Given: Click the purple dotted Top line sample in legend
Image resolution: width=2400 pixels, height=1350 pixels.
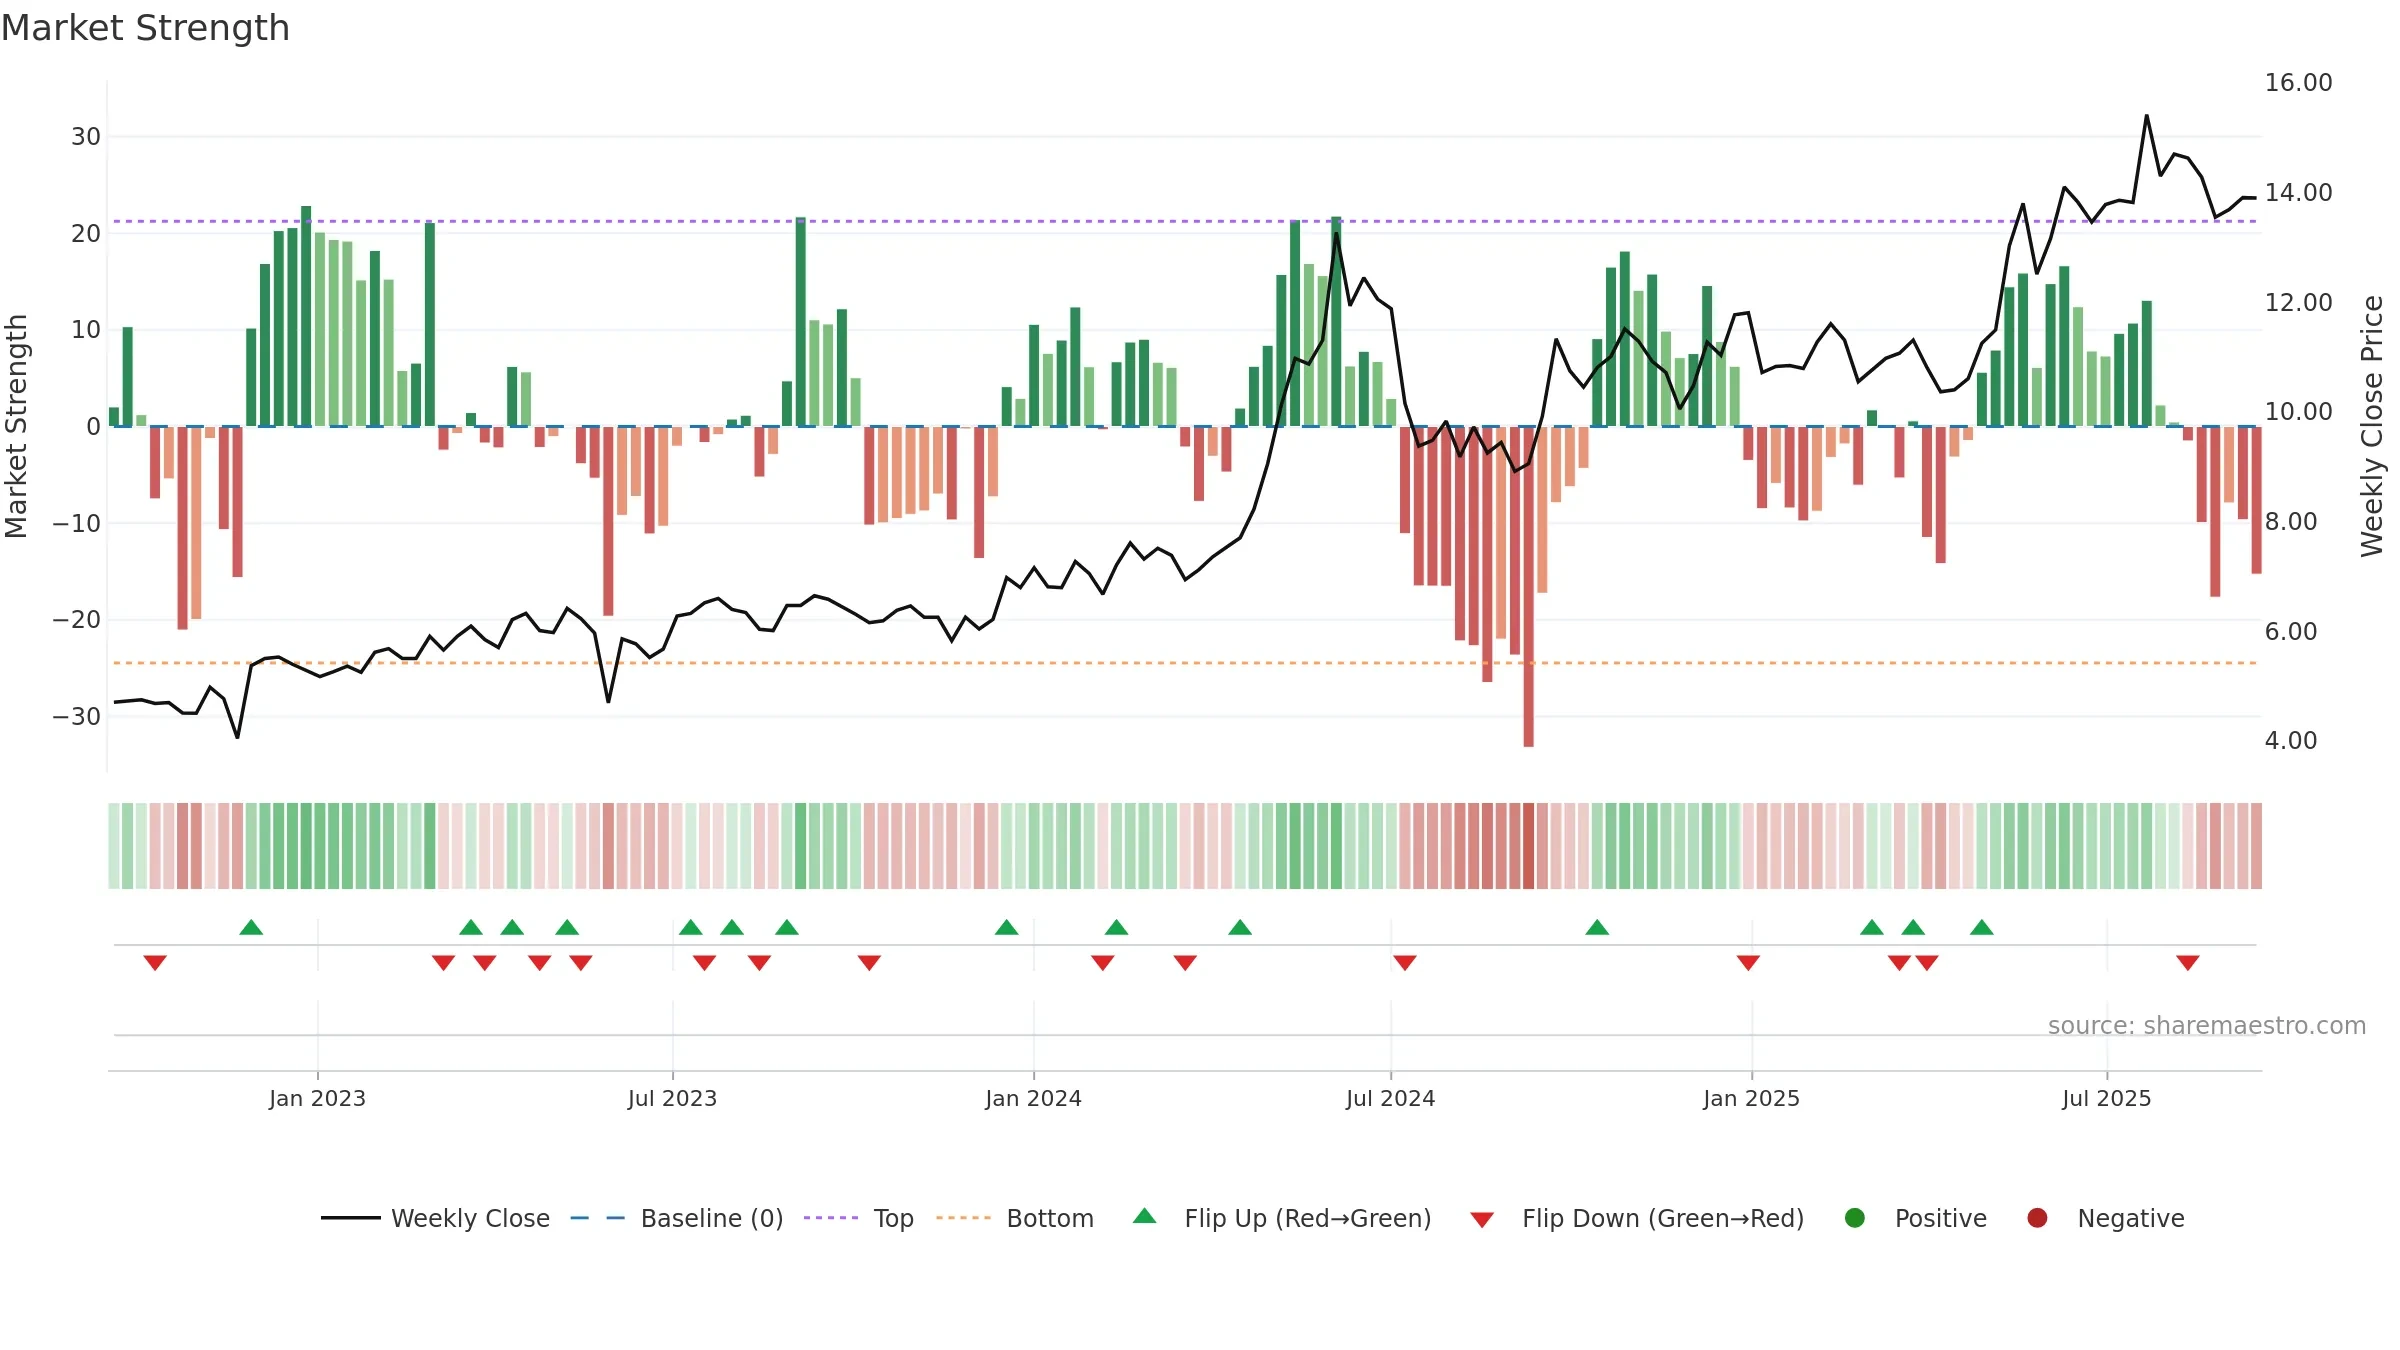Looking at the screenshot, I should tap(831, 1218).
